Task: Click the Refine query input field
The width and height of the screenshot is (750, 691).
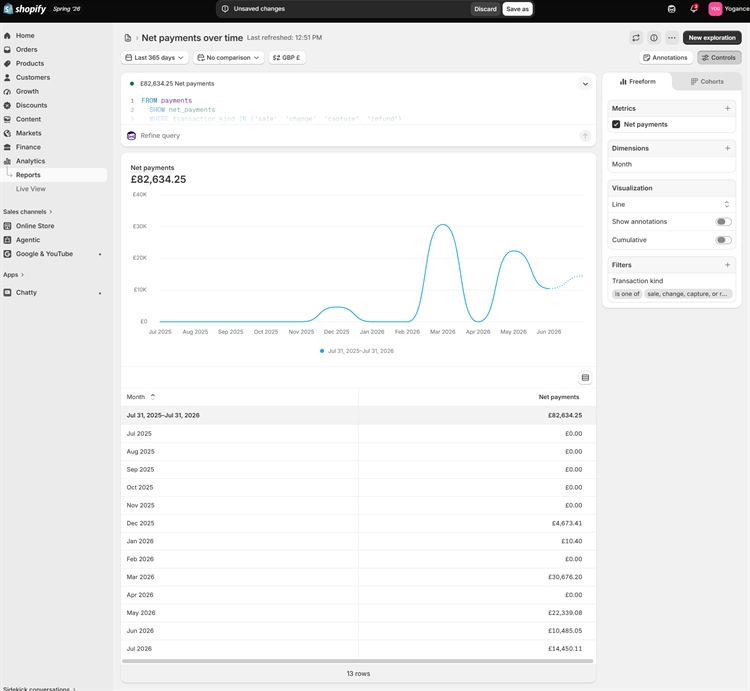Action: (x=354, y=136)
